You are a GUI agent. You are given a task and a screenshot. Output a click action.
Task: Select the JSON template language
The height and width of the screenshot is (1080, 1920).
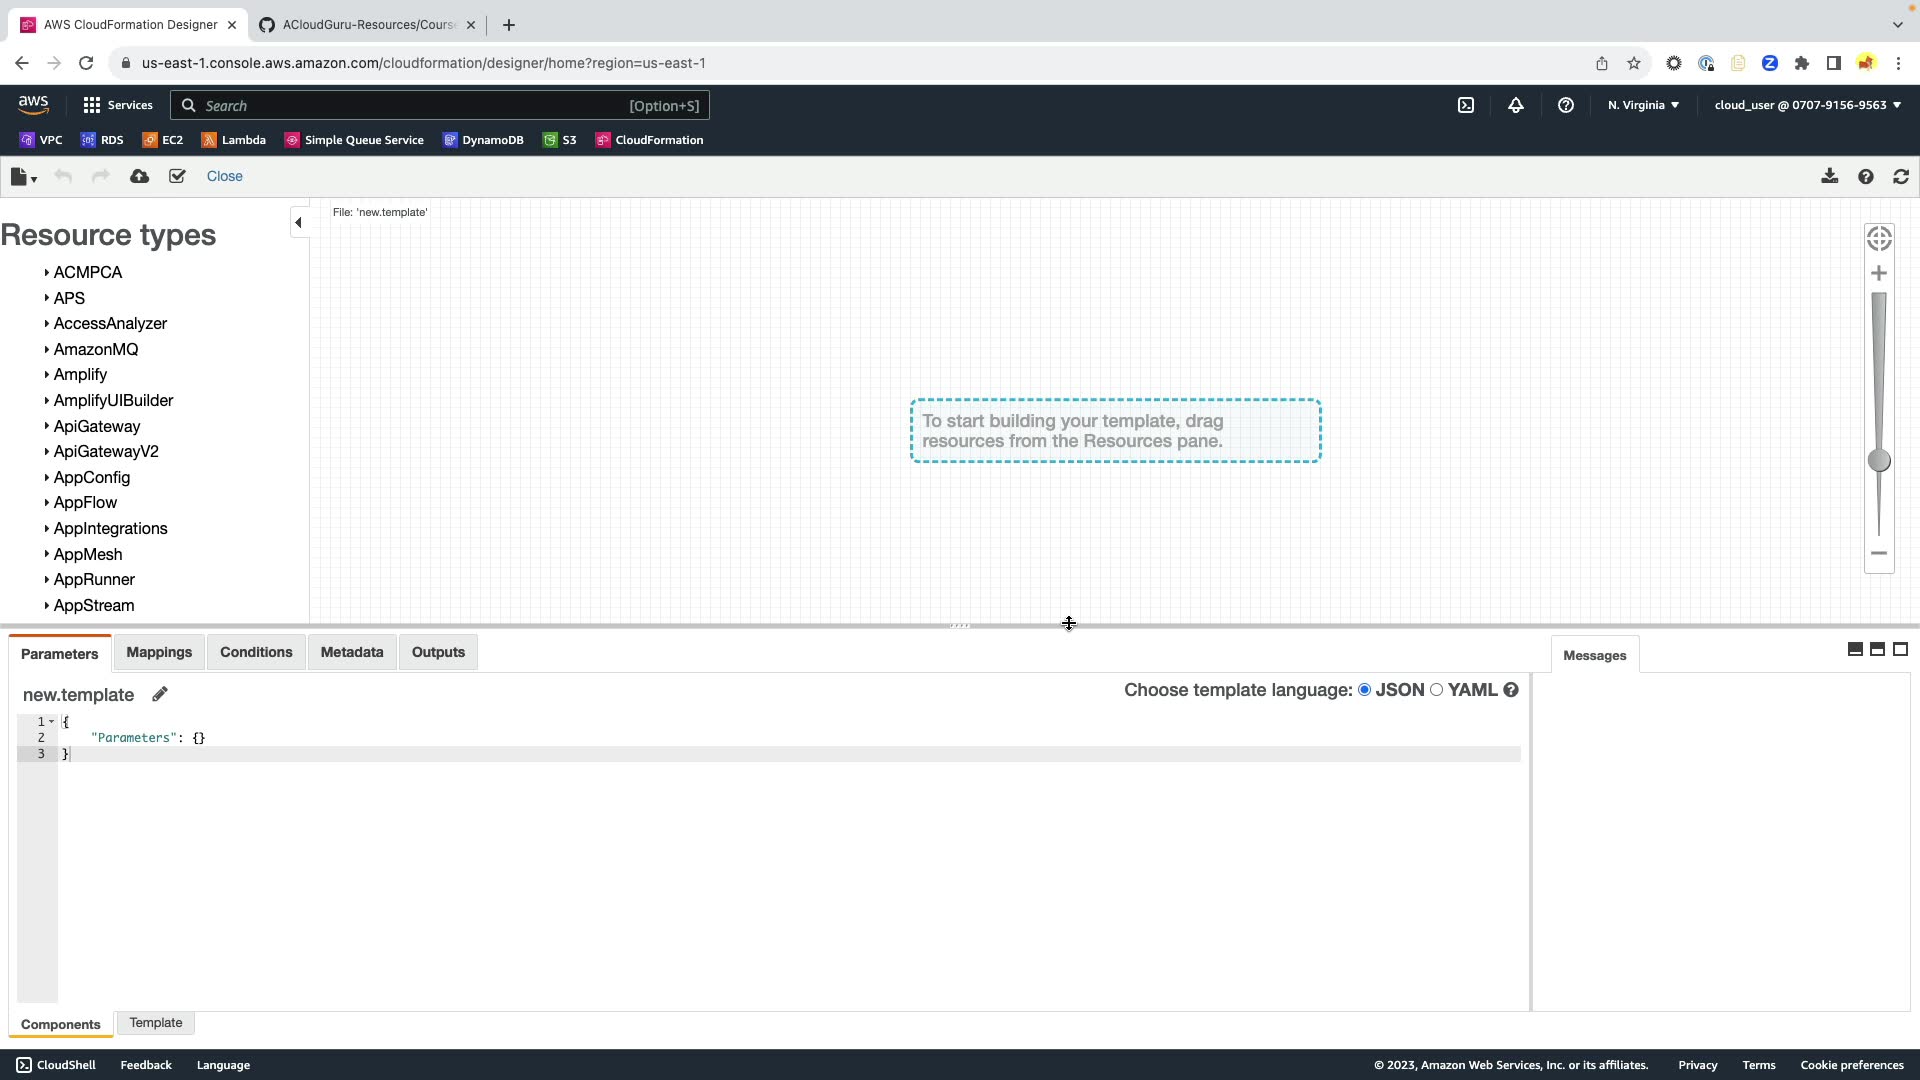(x=1364, y=690)
